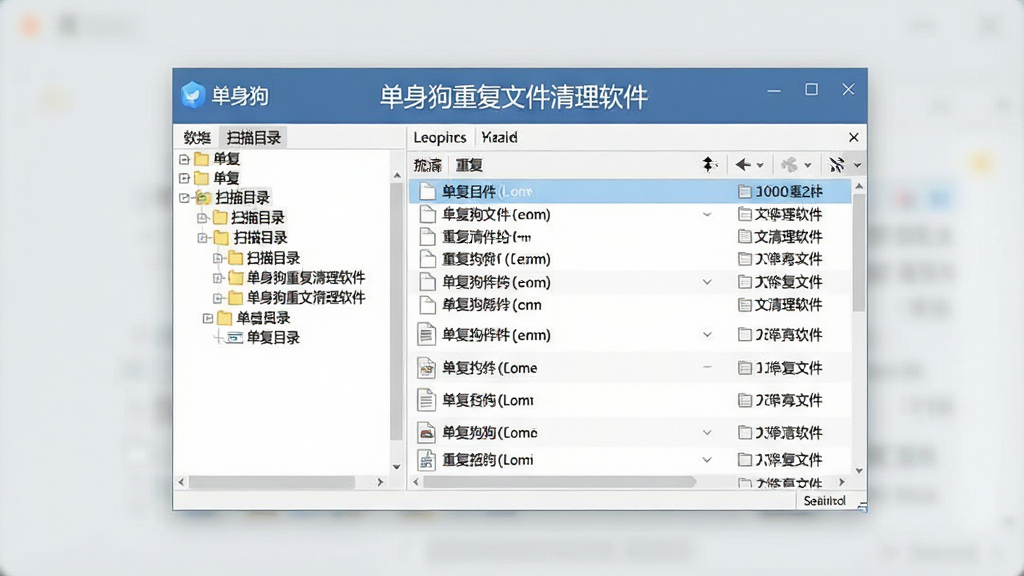
Task: Select the 单复狗件件(emm) file name
Action: click(x=496, y=334)
